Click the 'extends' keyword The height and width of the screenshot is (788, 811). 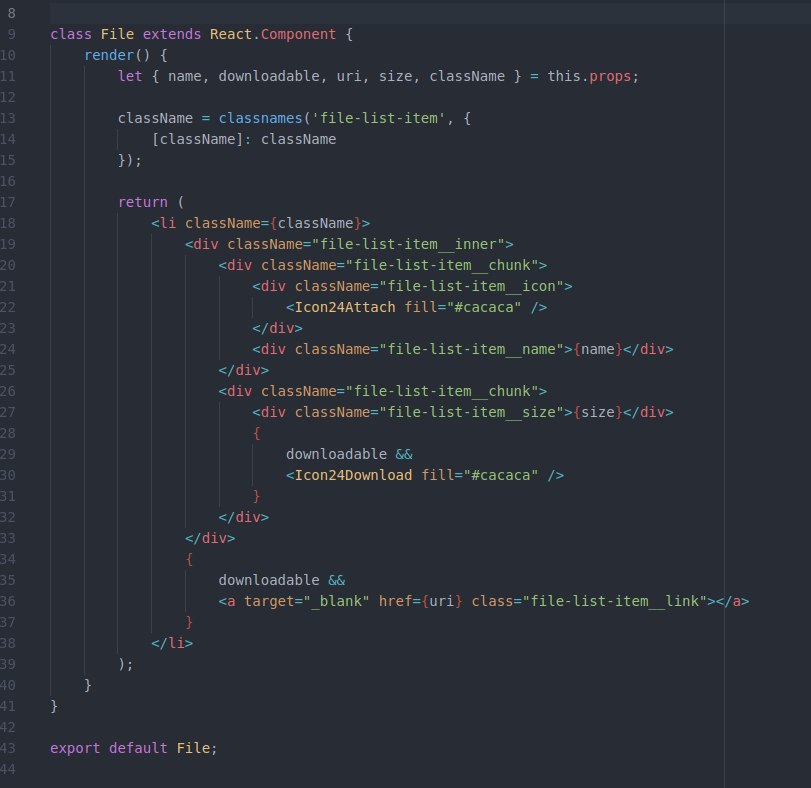point(172,35)
